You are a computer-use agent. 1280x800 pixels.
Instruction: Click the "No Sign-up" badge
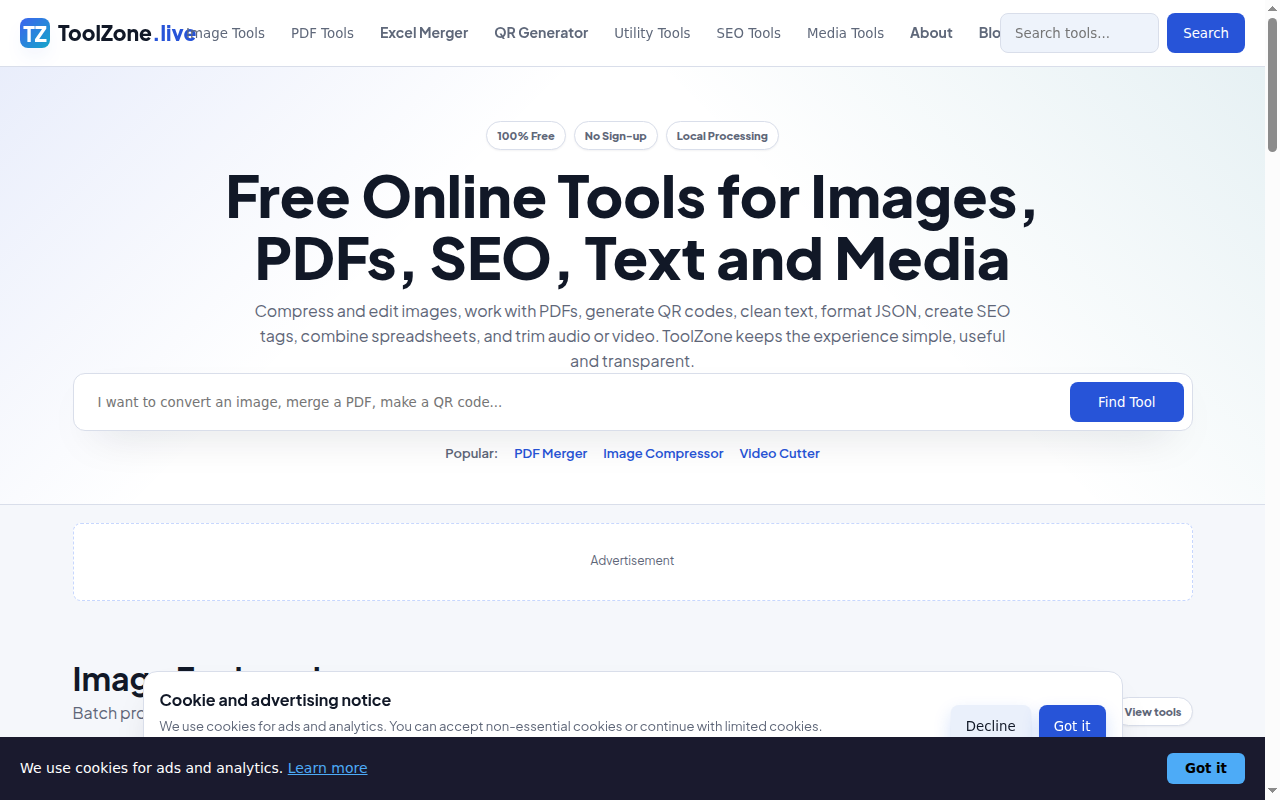point(616,136)
